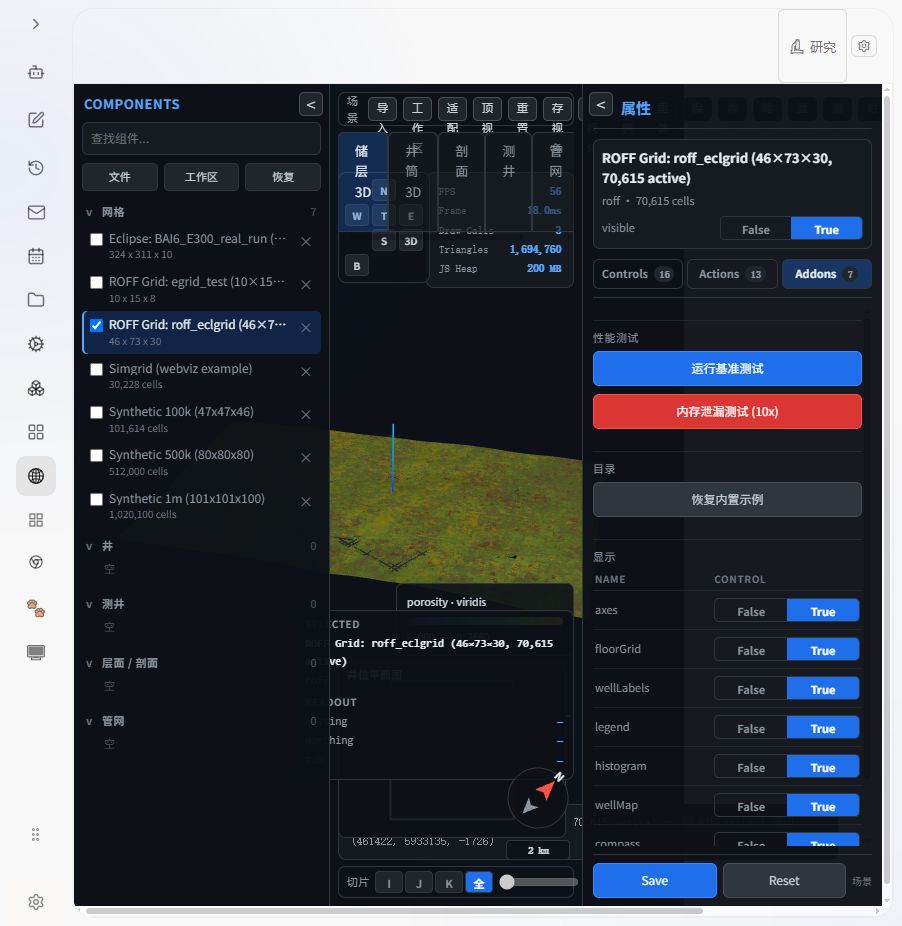Click the compass widget in the 3D viewport

click(538, 798)
